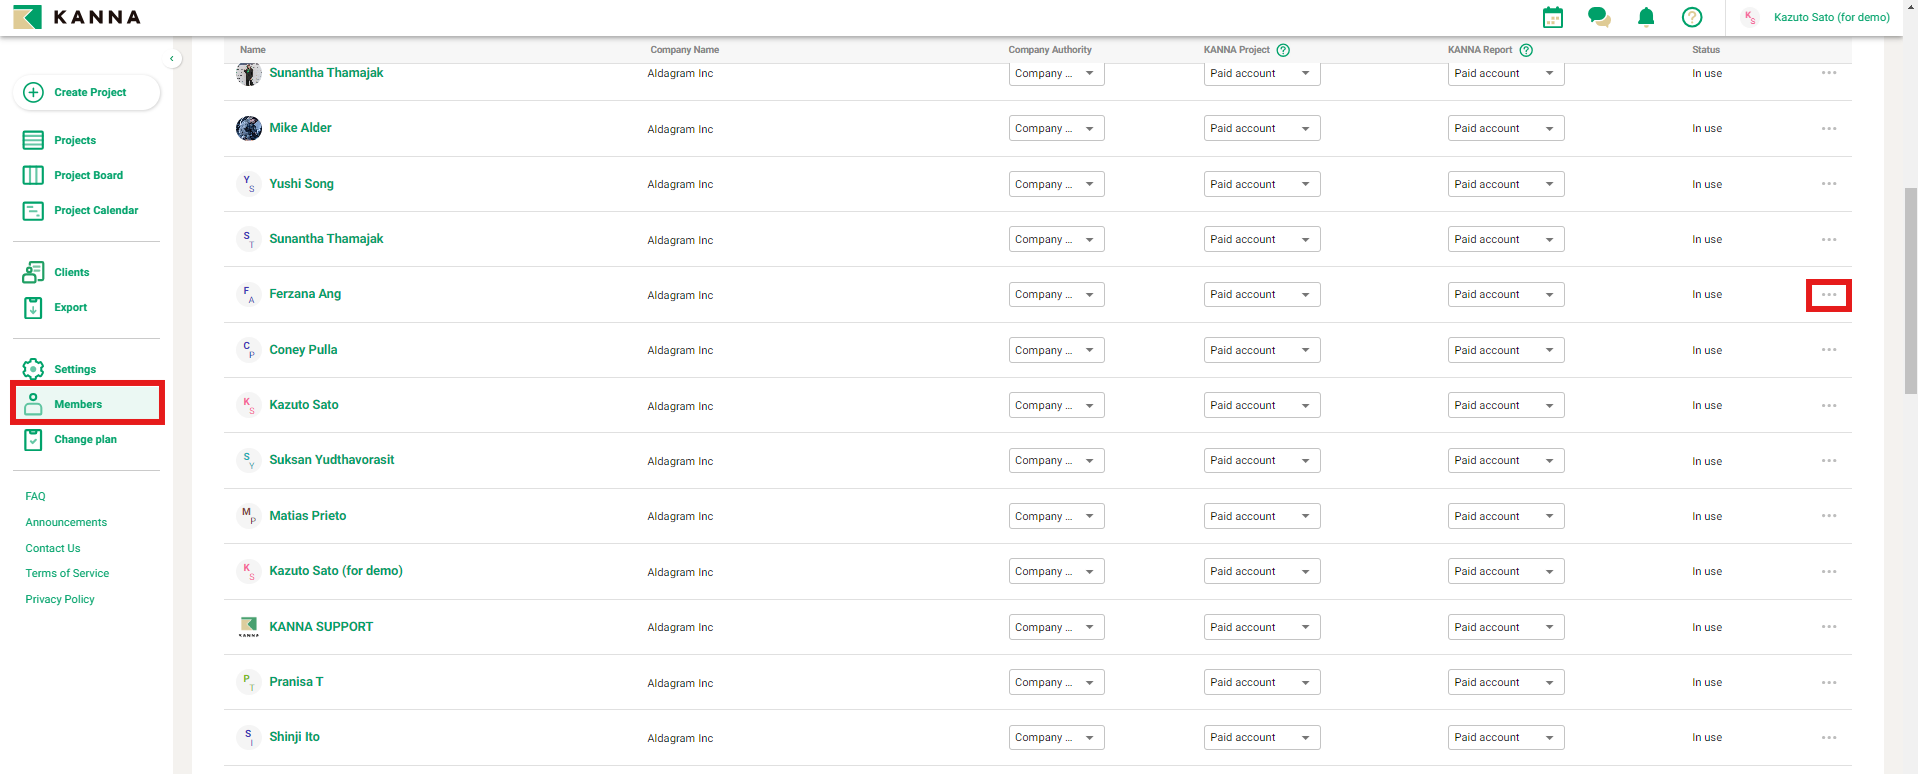Click the KANNA Report info help icon
Image resolution: width=1918 pixels, height=774 pixels.
[x=1526, y=50]
